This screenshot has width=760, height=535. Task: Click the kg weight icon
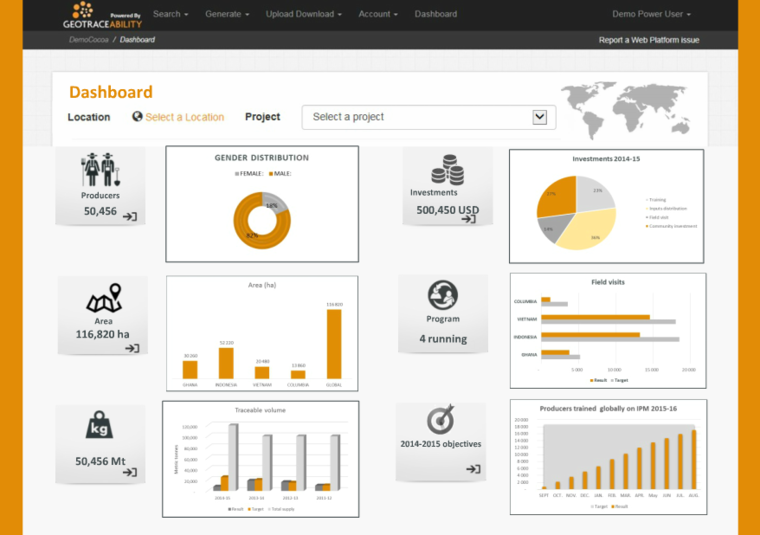[99, 427]
